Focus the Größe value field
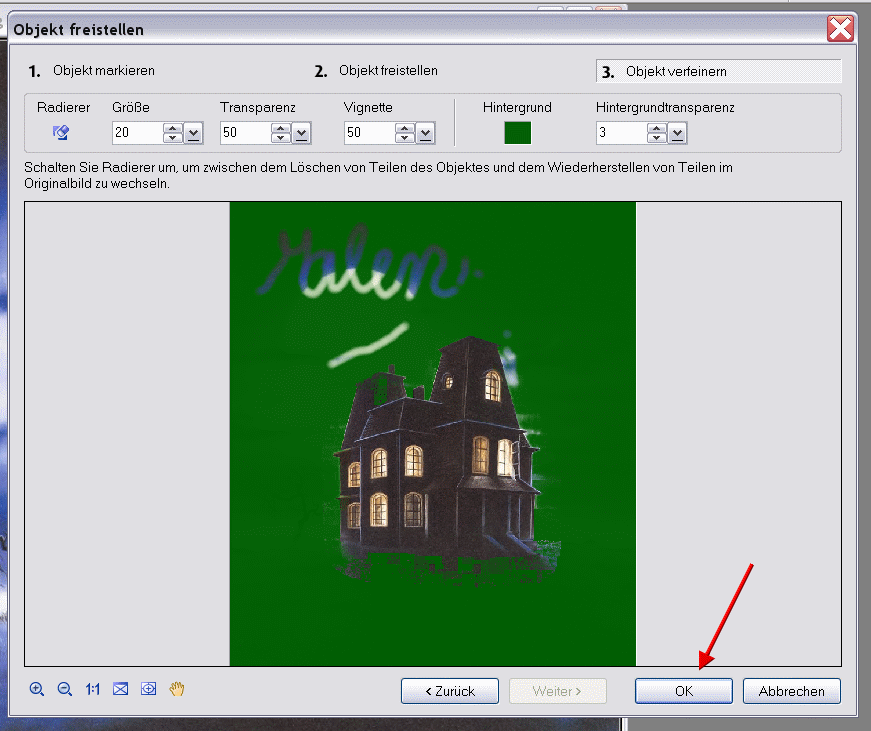This screenshot has height=731, width=871. [138, 133]
